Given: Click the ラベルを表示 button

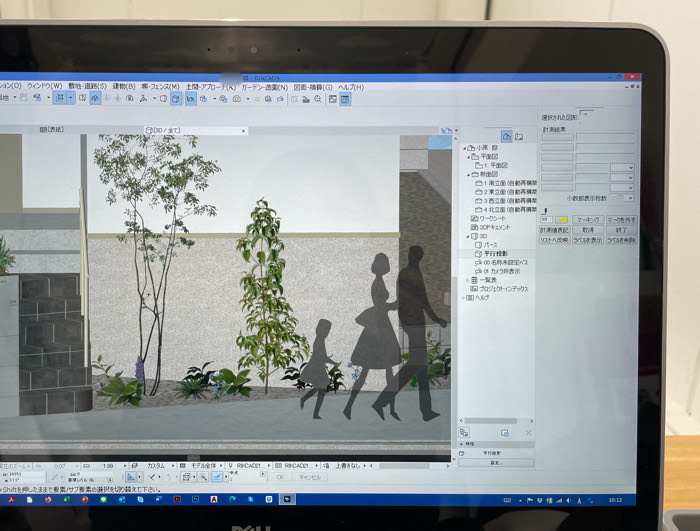Looking at the screenshot, I should tap(588, 240).
